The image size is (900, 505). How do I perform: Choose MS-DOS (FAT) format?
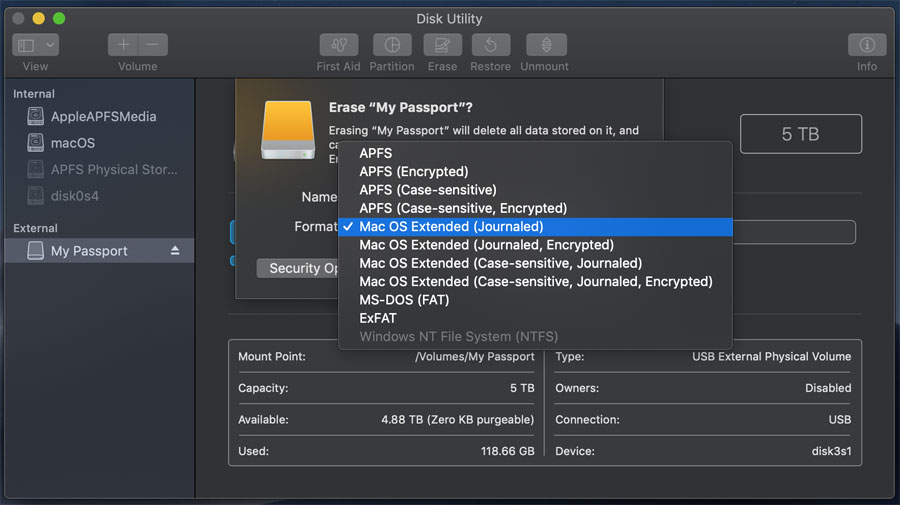click(x=536, y=300)
